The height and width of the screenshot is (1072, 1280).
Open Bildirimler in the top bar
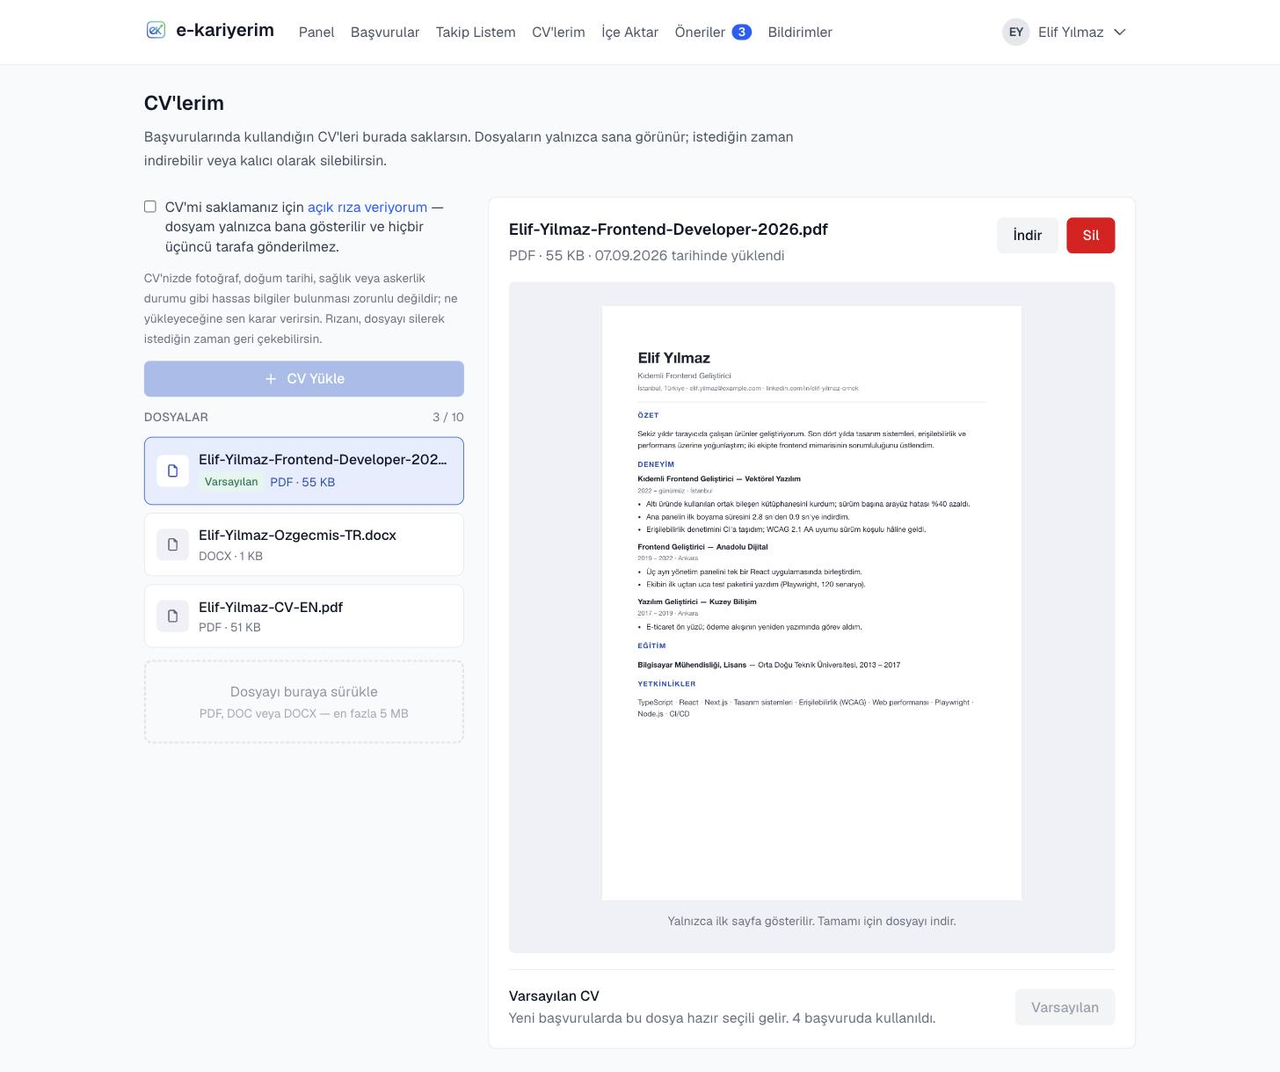(800, 32)
